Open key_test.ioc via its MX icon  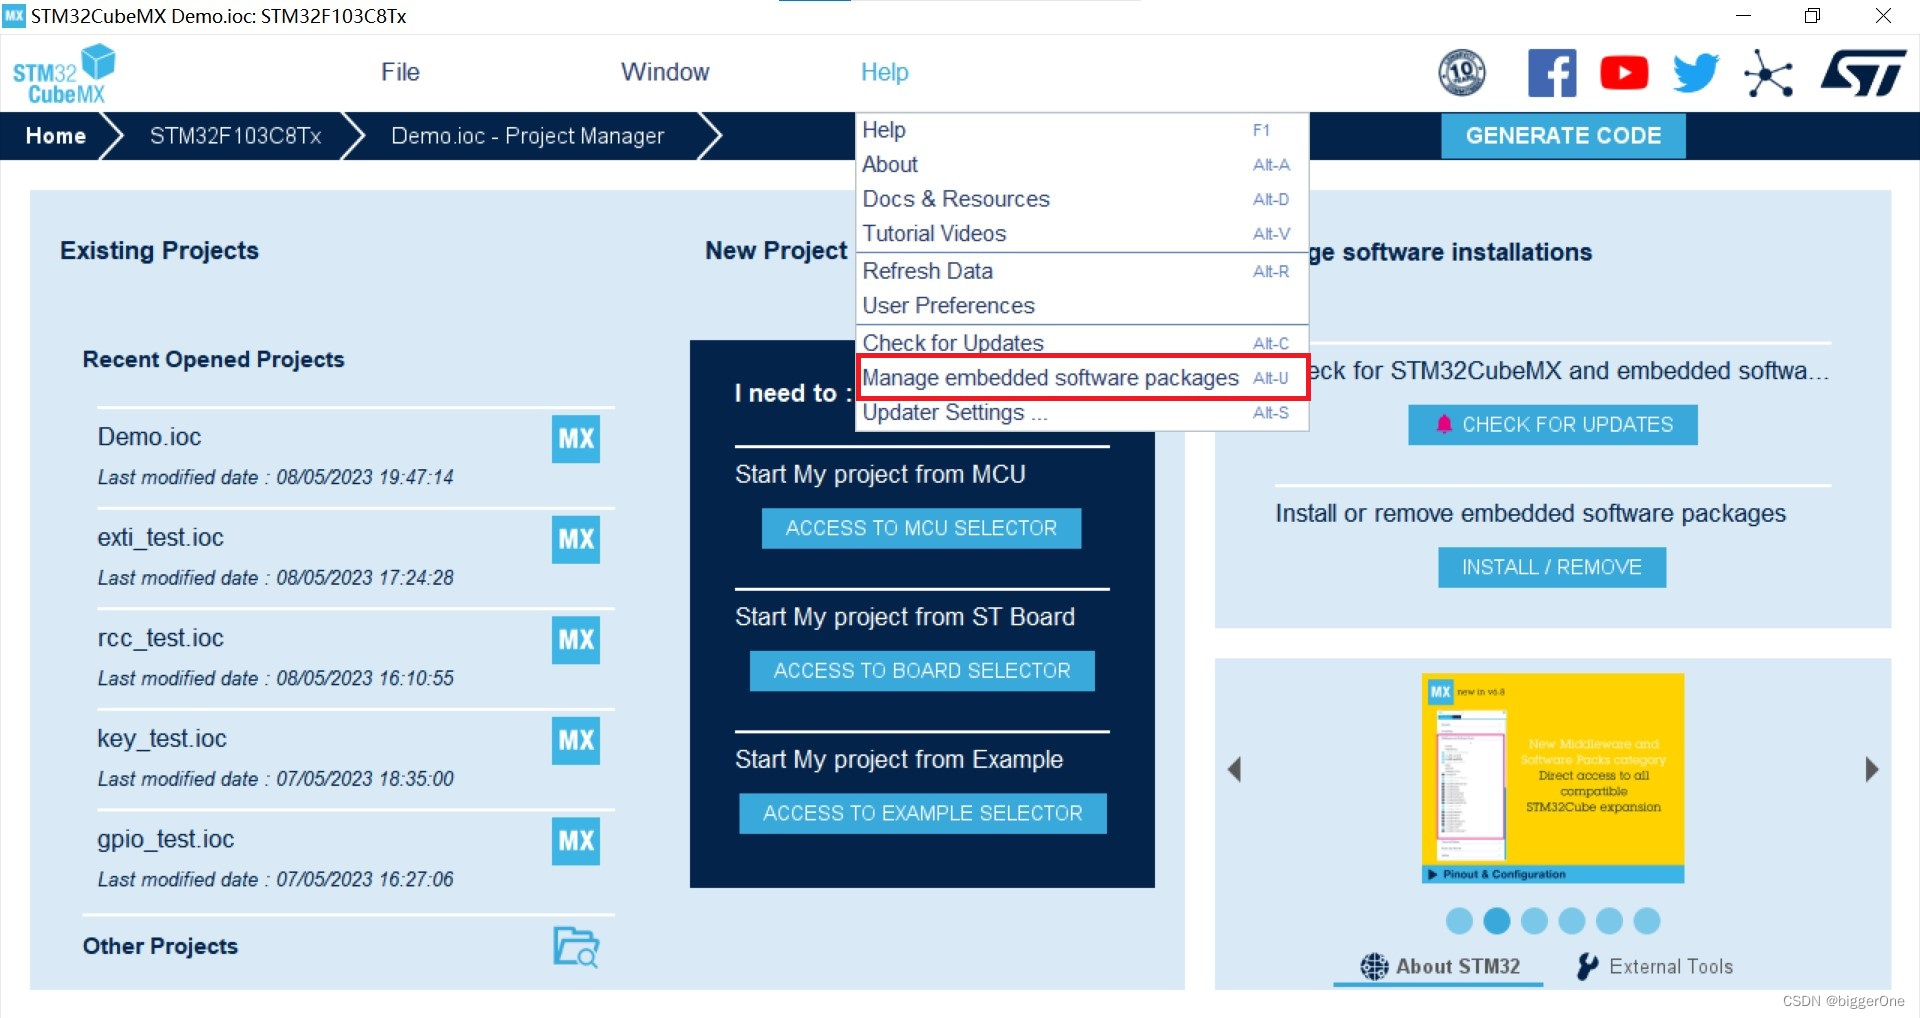[576, 741]
